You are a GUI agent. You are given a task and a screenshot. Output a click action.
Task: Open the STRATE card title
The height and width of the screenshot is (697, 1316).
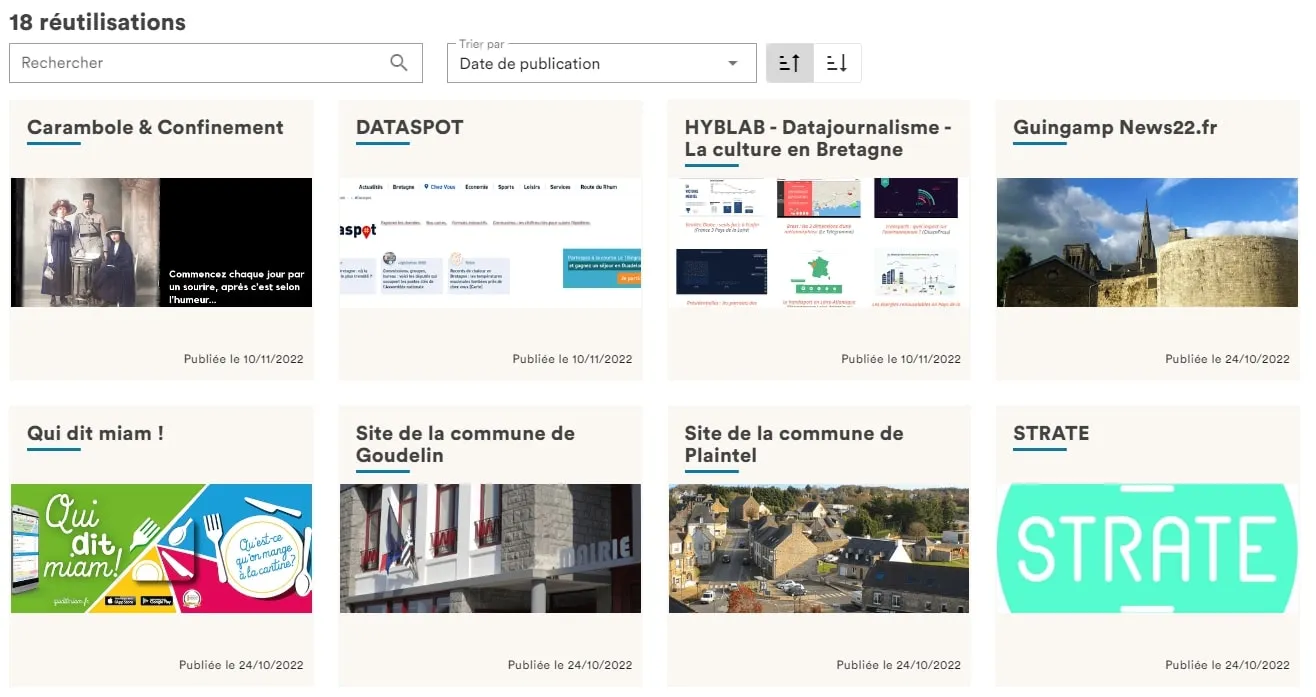click(x=1051, y=433)
